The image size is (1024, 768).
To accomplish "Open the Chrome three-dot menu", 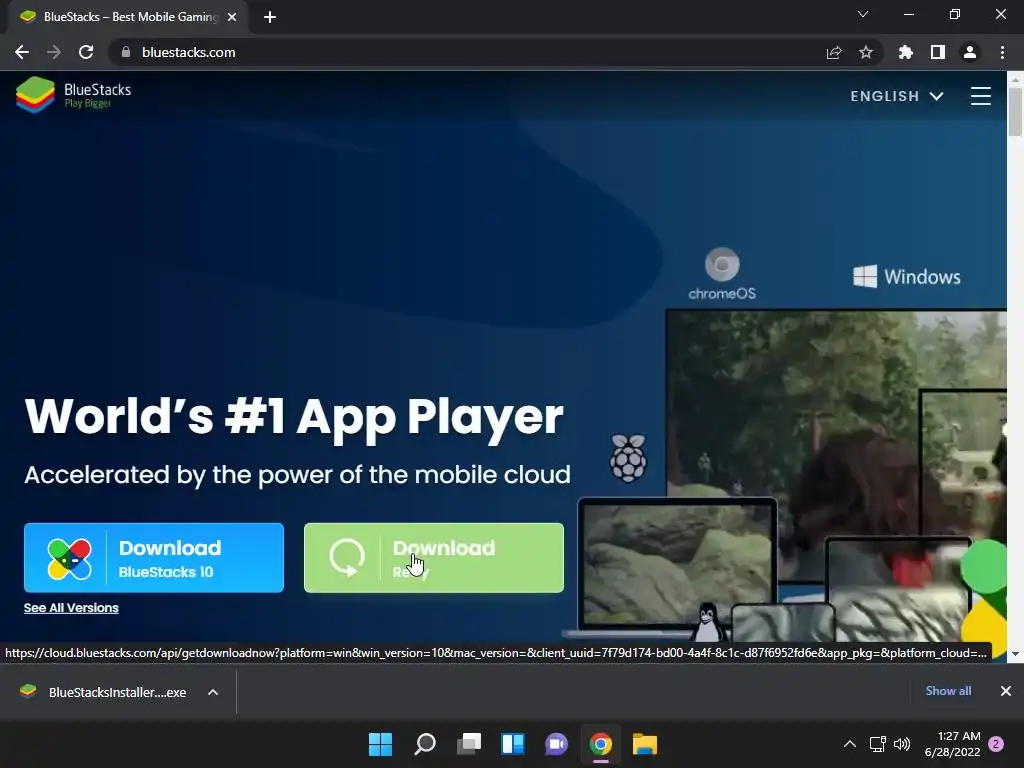I will [1002, 52].
